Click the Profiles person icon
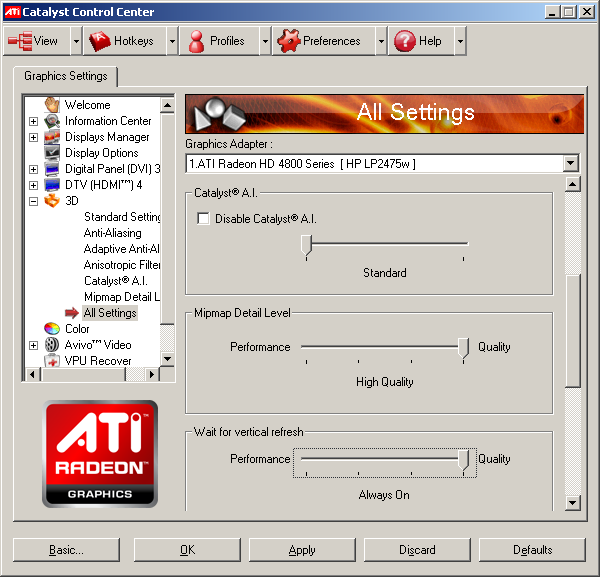The height and width of the screenshot is (577, 600). [196, 41]
